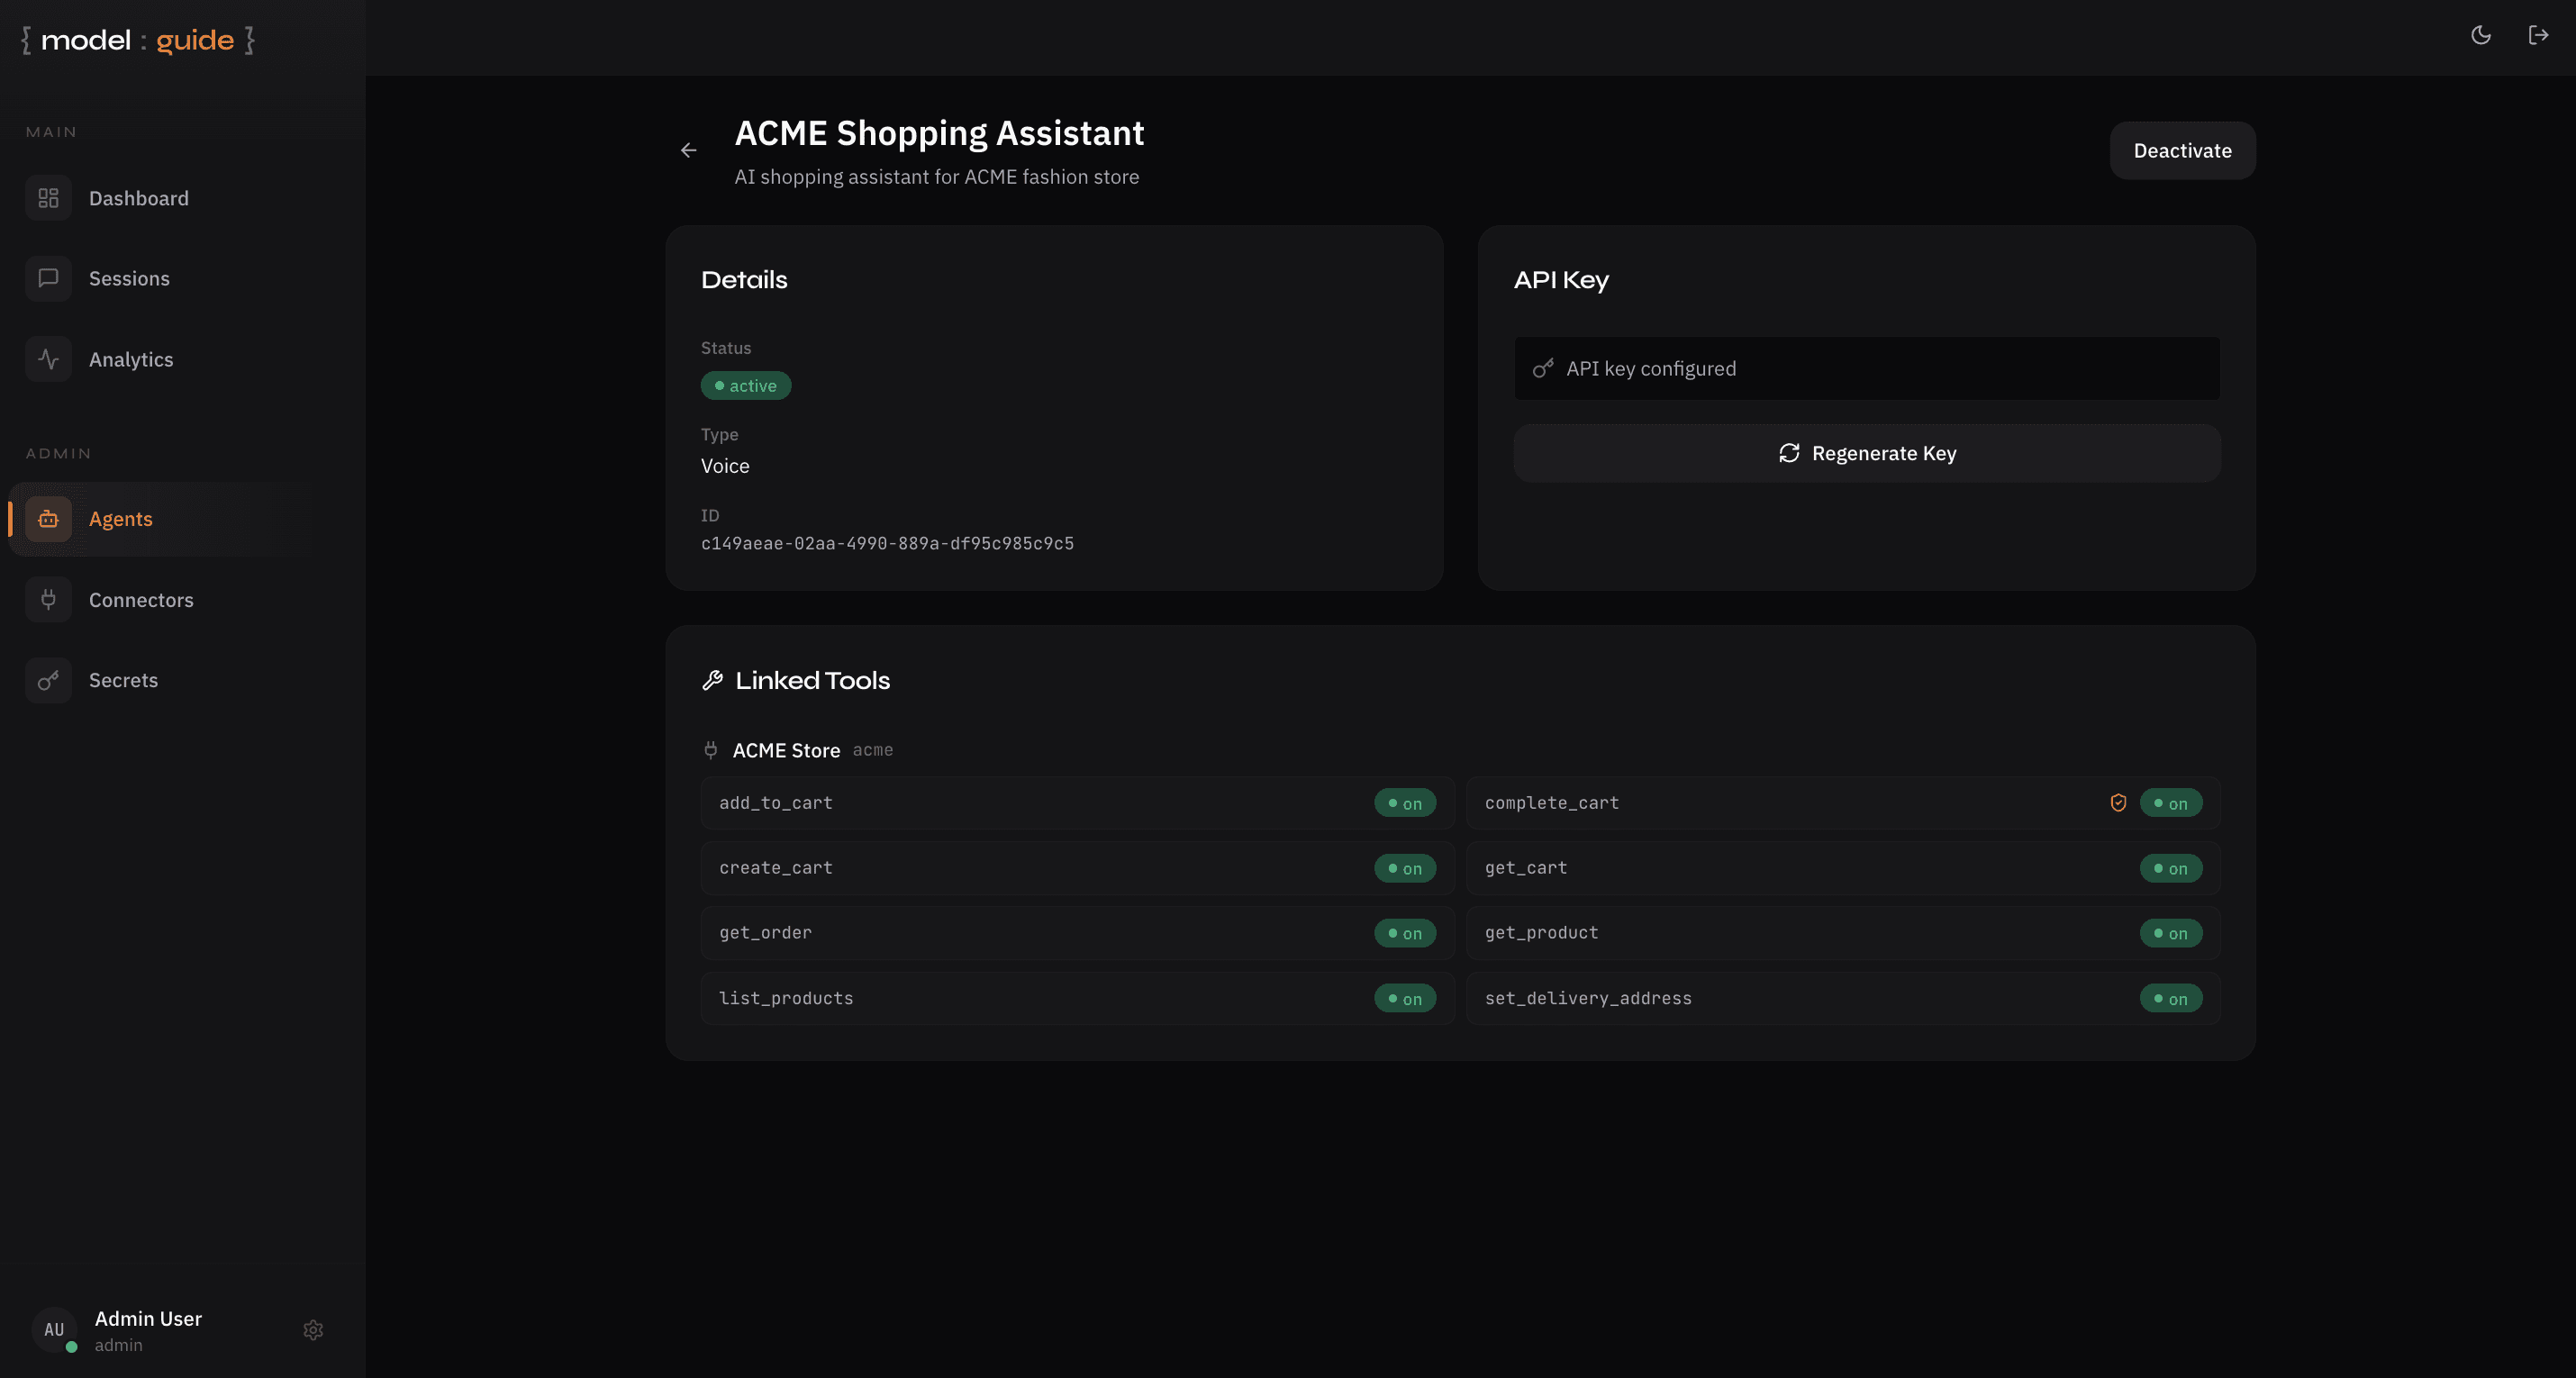Viewport: 2576px width, 1378px height.
Task: Click the AU user avatar
Action: (x=54, y=1329)
